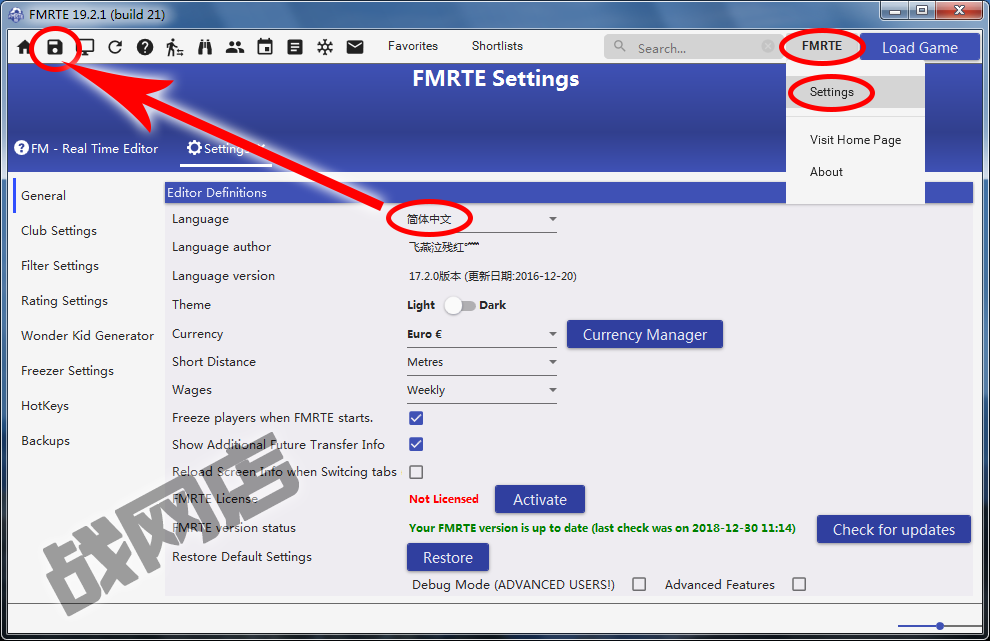Enable Debug Mode (ADVANCED USERS!) checkbox
The image size is (990, 641).
click(639, 584)
